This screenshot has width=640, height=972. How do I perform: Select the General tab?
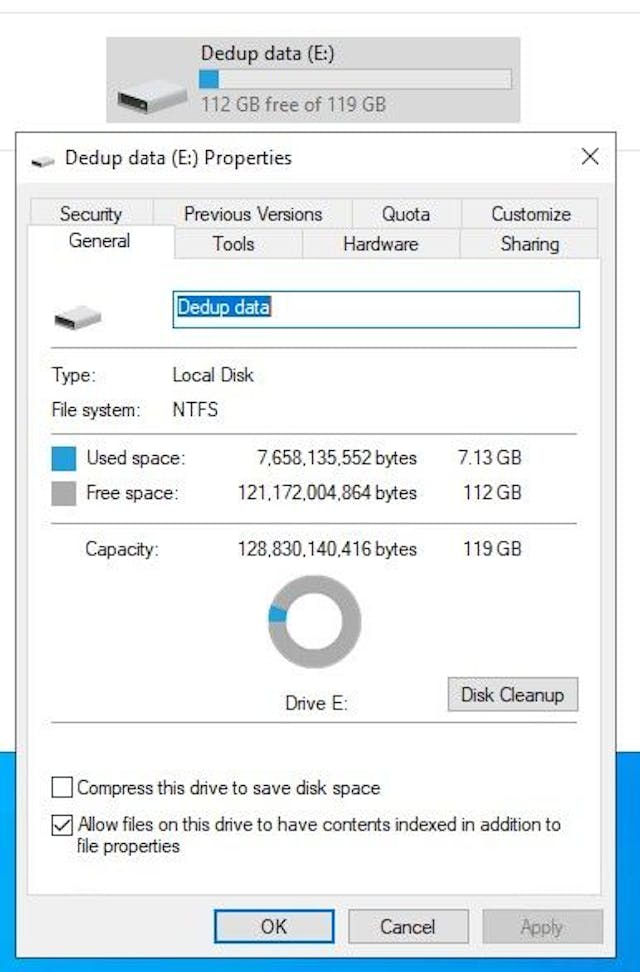[x=99, y=241]
